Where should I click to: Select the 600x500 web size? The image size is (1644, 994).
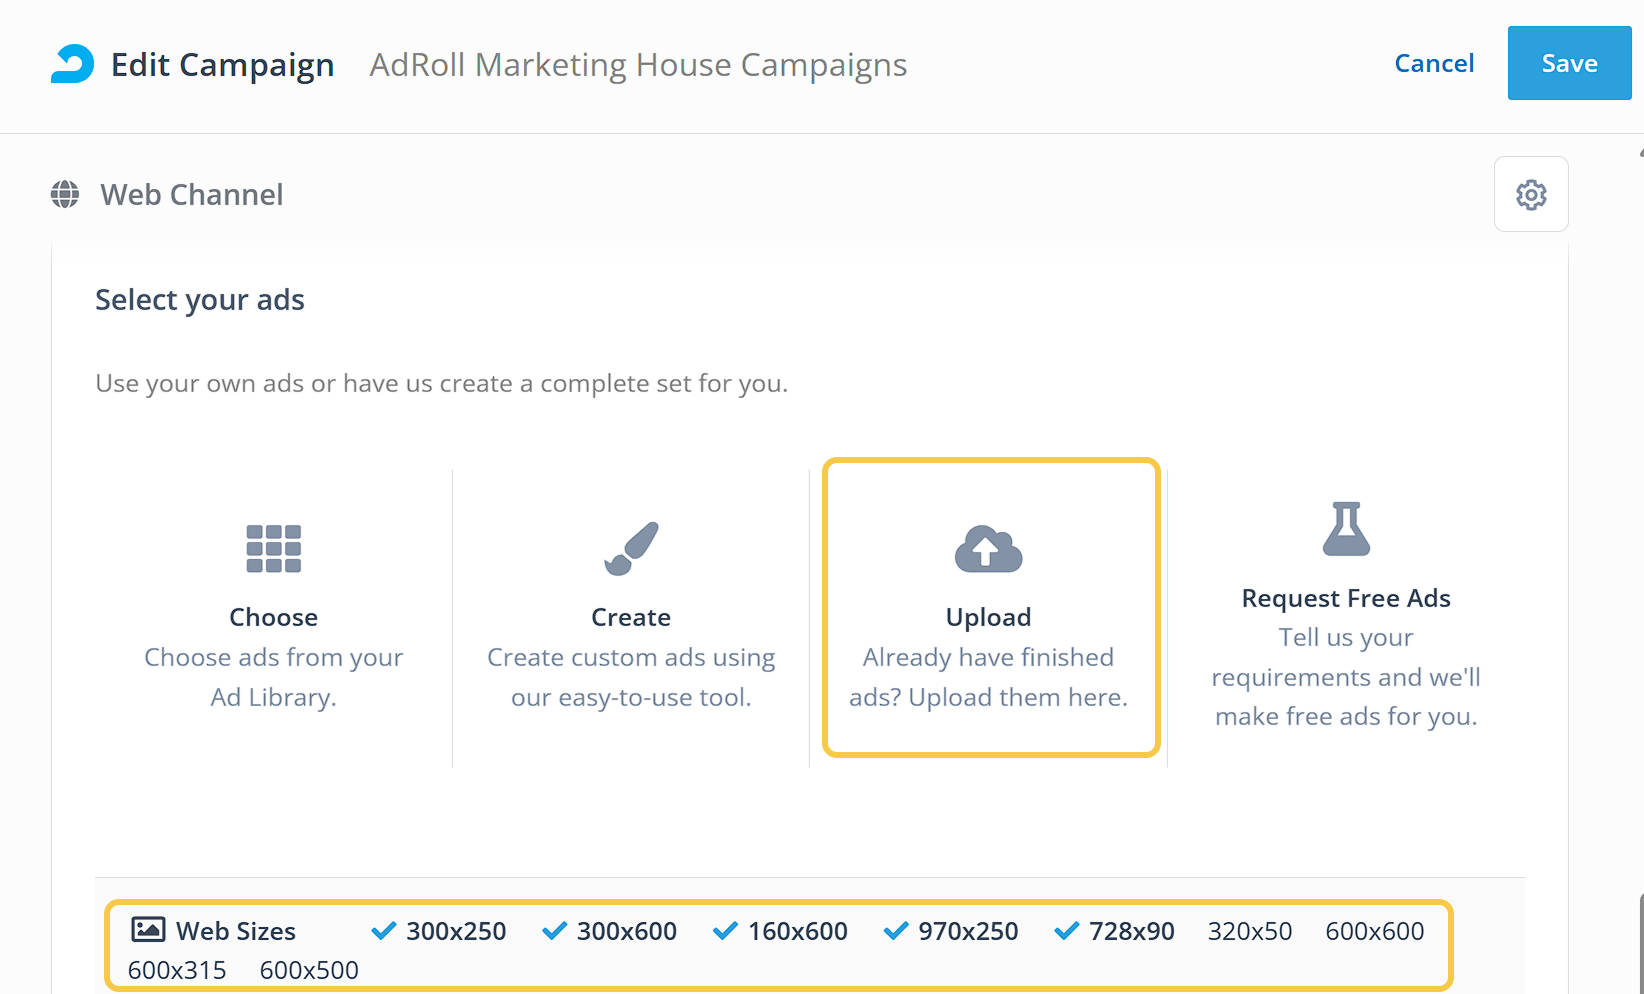pyautogui.click(x=309, y=970)
